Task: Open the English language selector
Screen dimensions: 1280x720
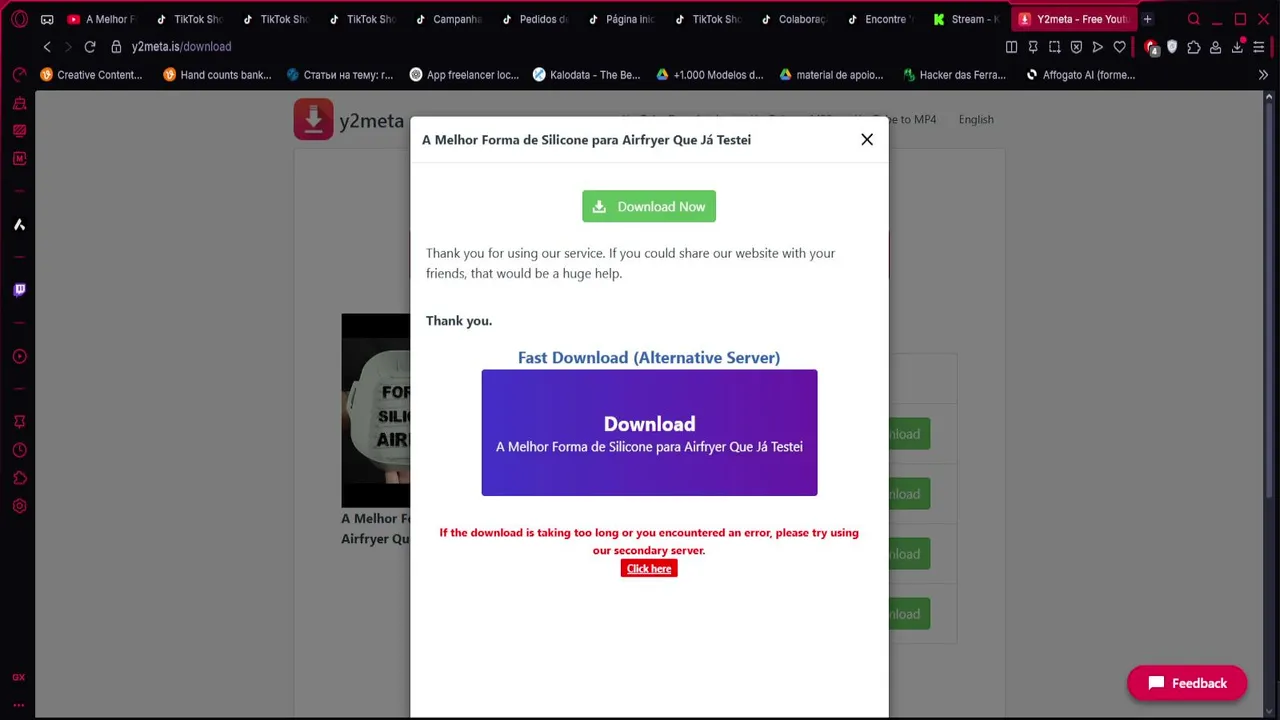Action: (976, 119)
